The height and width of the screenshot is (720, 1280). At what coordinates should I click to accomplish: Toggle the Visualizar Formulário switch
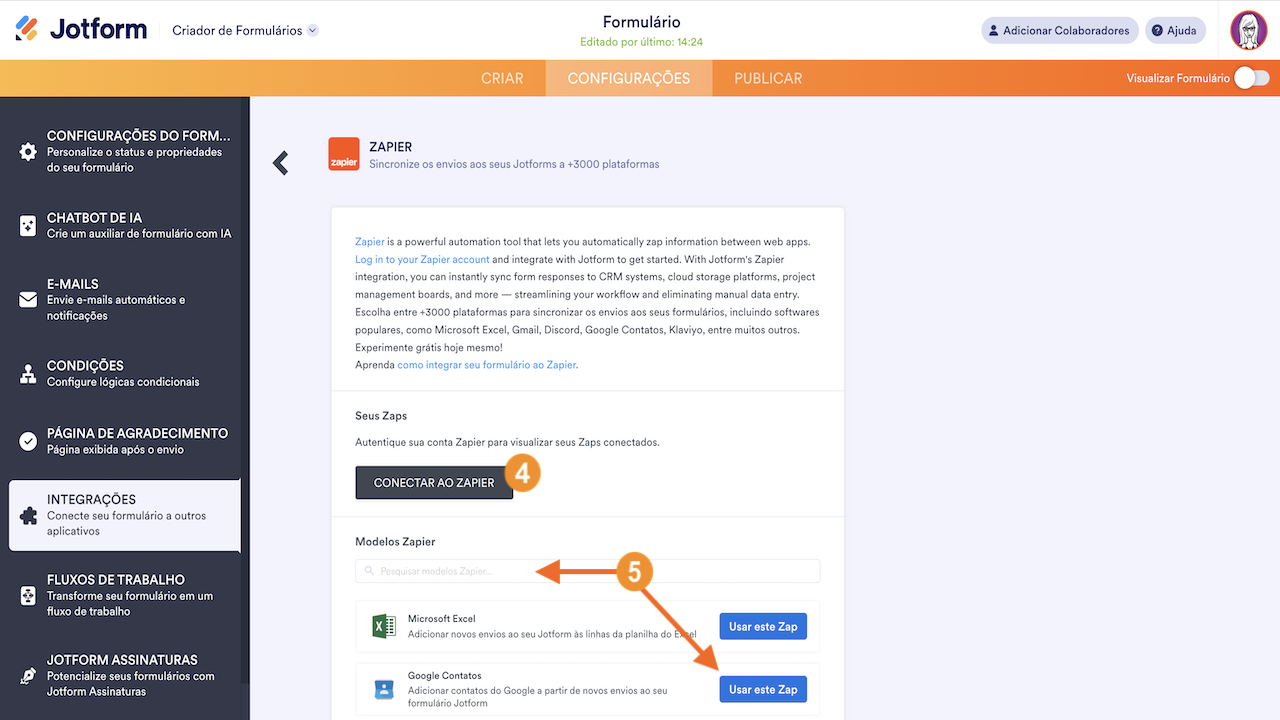click(x=1251, y=78)
